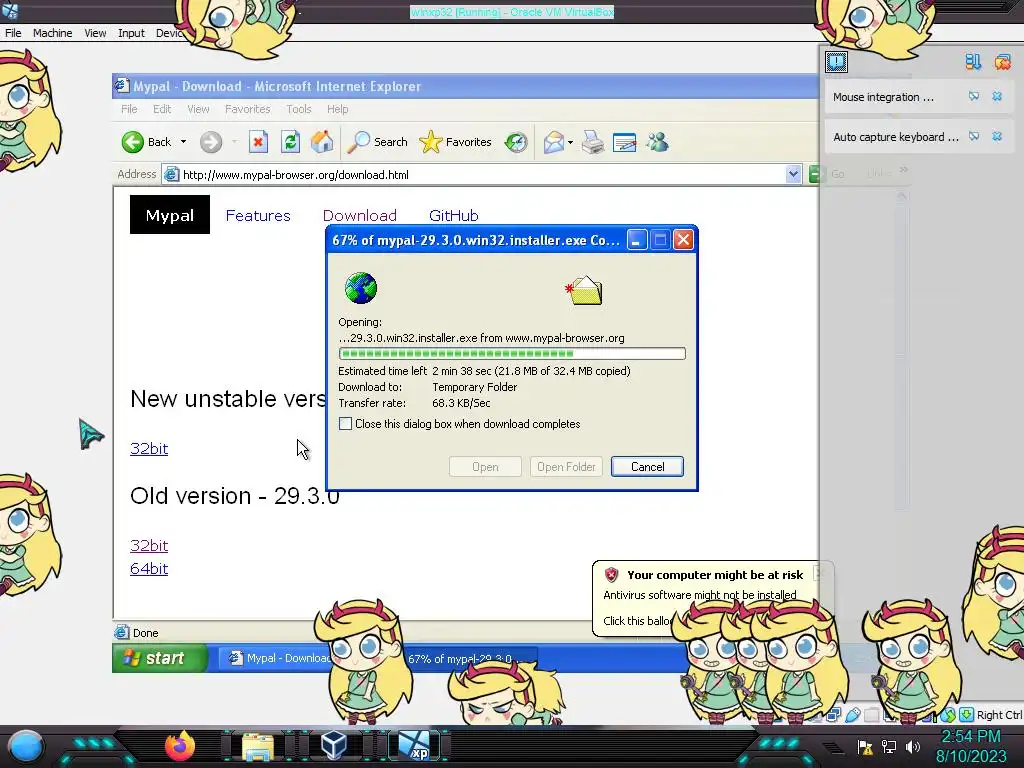Click the 64bit link under Old version
The height and width of the screenshot is (768, 1024).
[149, 569]
